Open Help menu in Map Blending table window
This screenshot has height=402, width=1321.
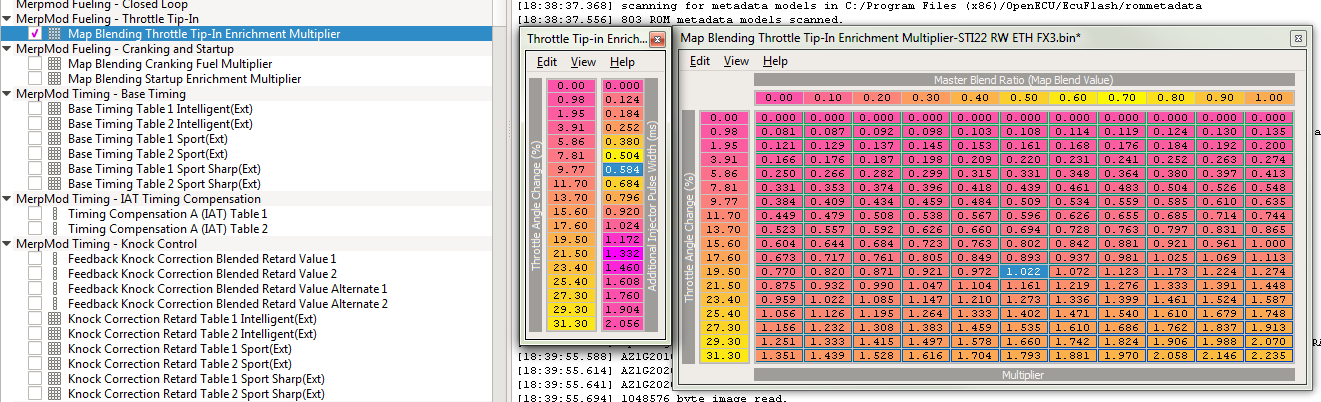click(775, 61)
